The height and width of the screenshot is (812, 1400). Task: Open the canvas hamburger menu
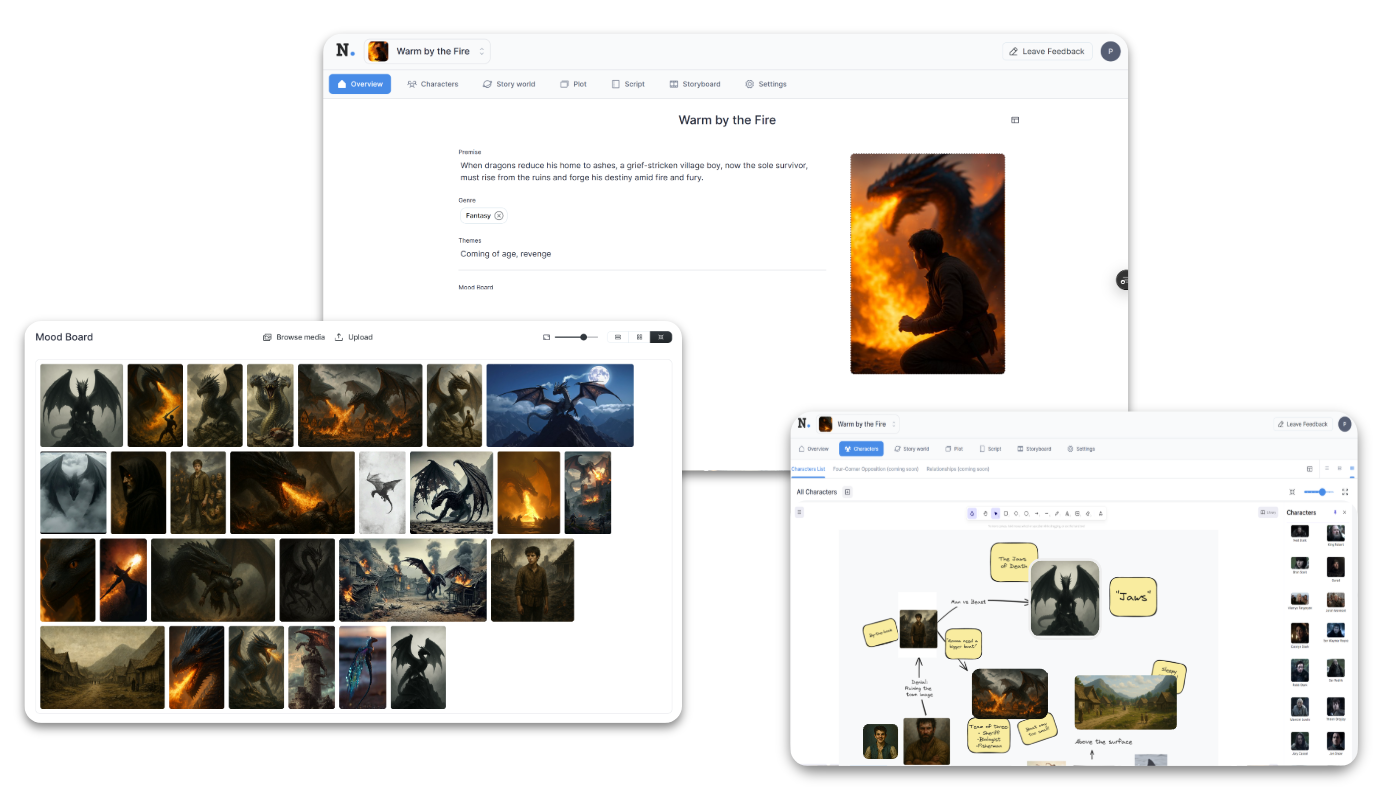pyautogui.click(x=799, y=512)
